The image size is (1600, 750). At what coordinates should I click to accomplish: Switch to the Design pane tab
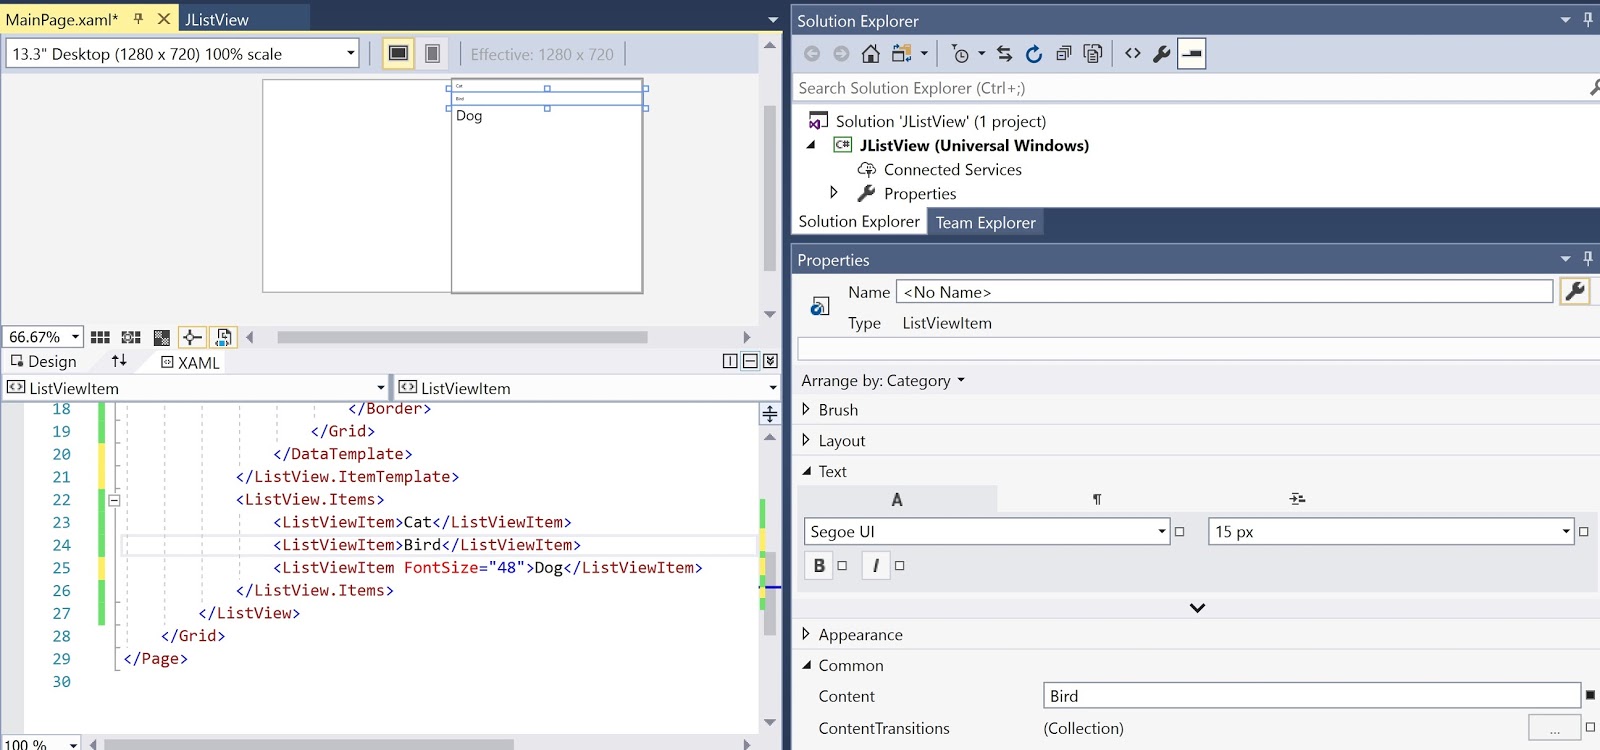point(43,361)
